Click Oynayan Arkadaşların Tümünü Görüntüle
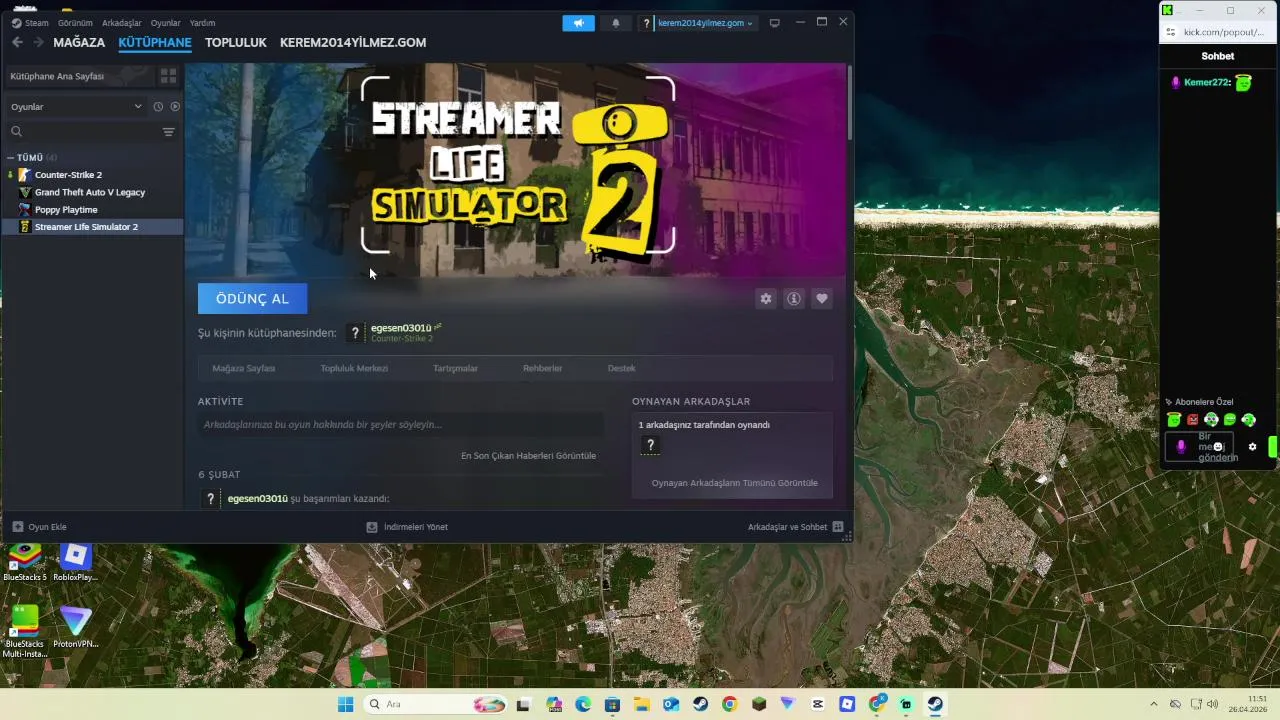The image size is (1280, 720). point(734,483)
